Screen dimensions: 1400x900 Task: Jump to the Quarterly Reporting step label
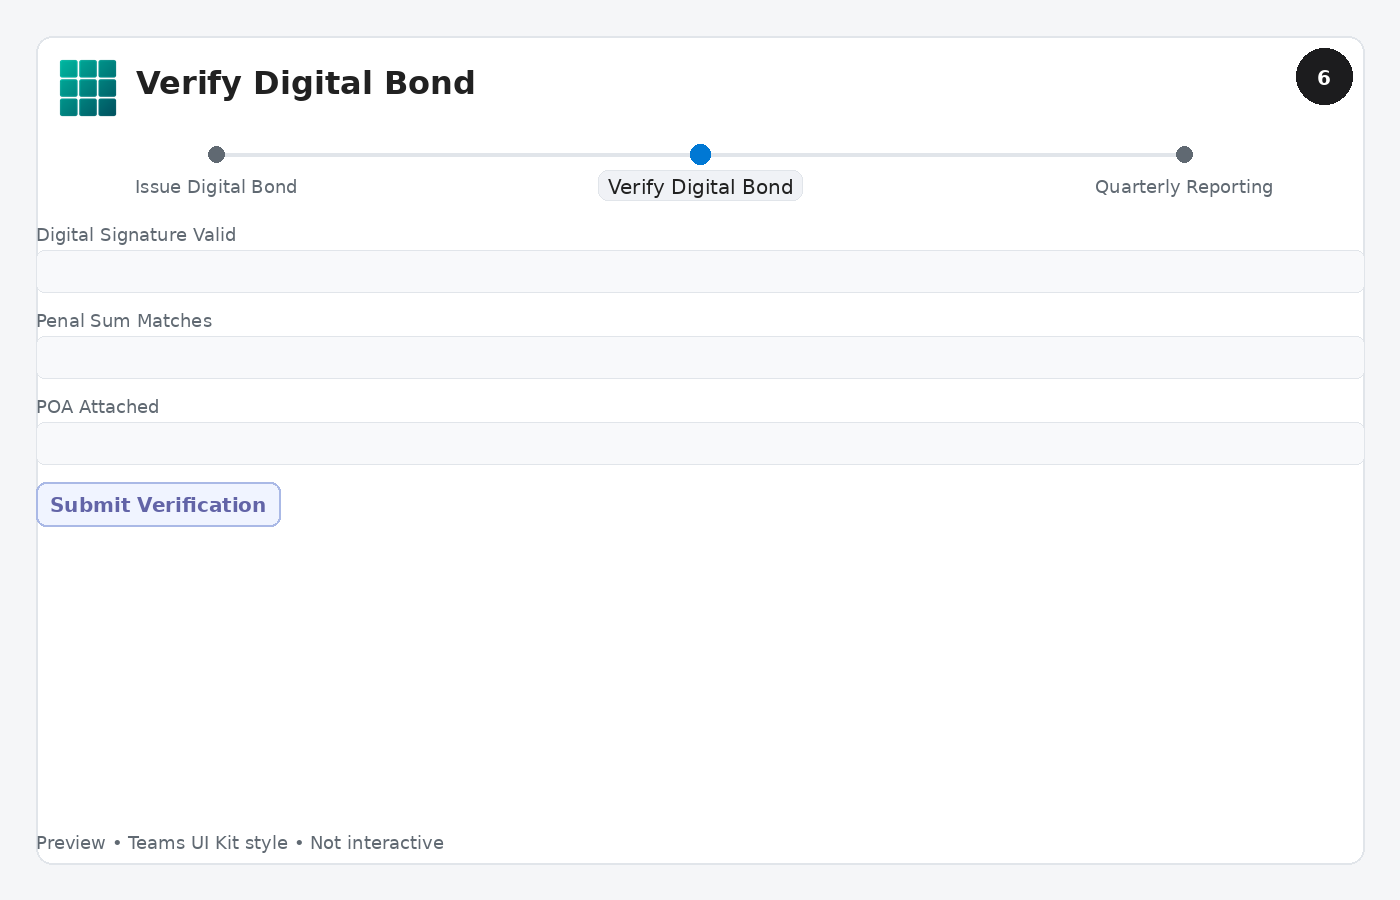[x=1184, y=187]
